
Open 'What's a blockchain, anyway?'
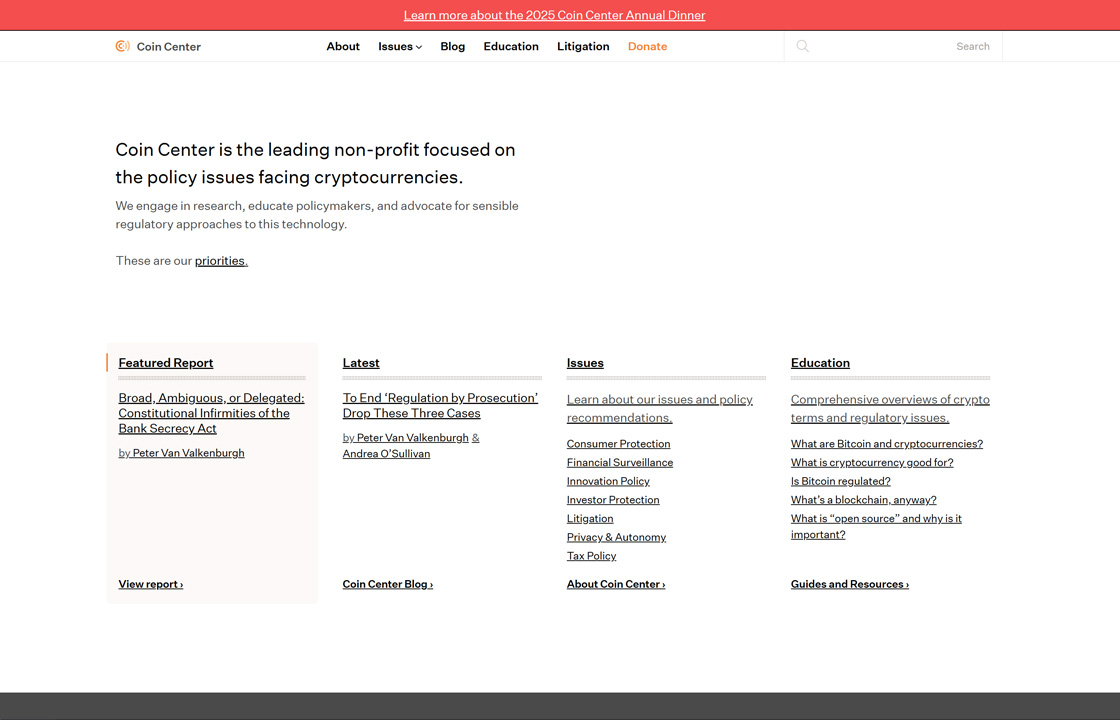pos(864,500)
